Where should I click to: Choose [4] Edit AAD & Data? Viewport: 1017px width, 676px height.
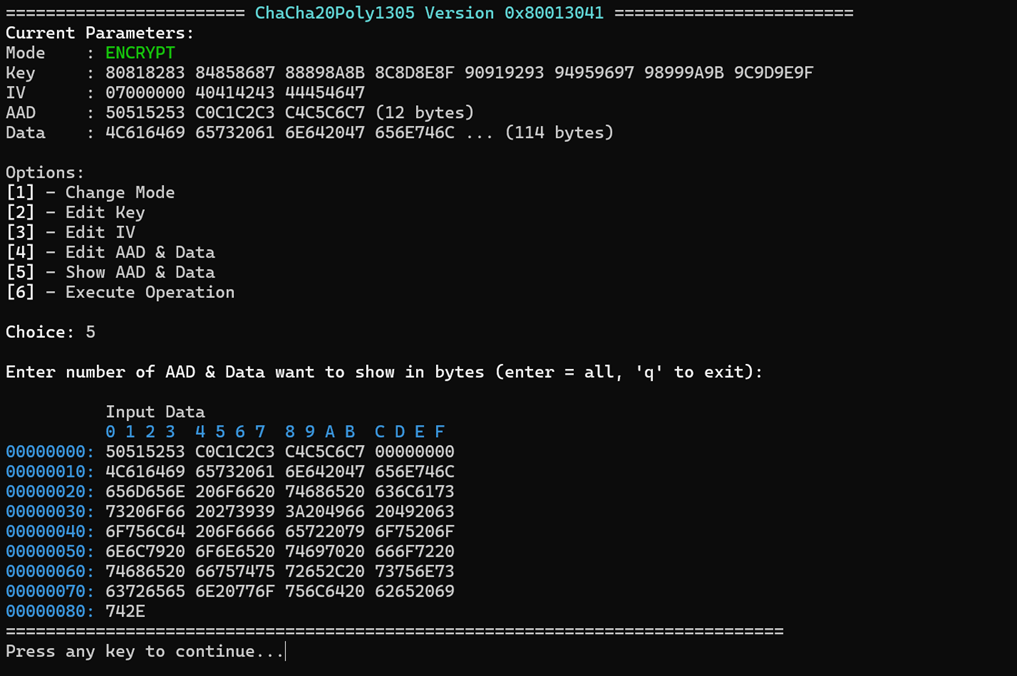tap(110, 252)
